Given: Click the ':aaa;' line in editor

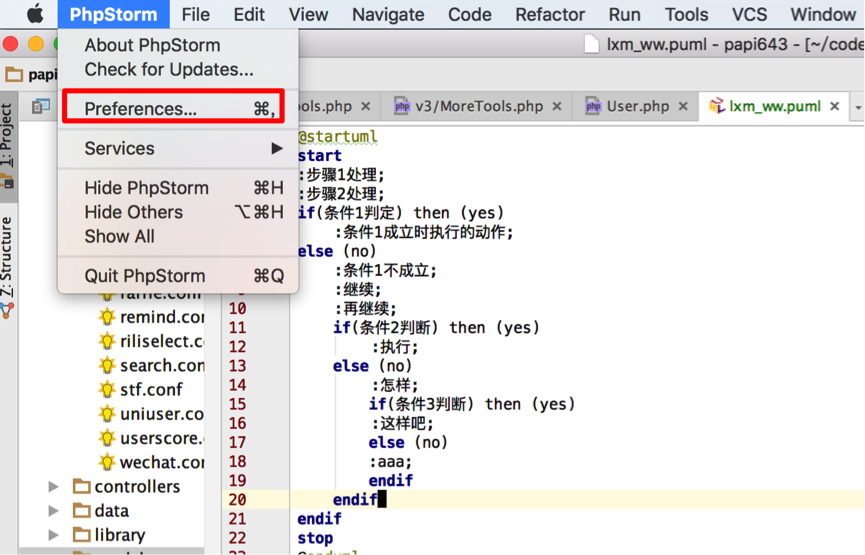Looking at the screenshot, I should pos(391,461).
